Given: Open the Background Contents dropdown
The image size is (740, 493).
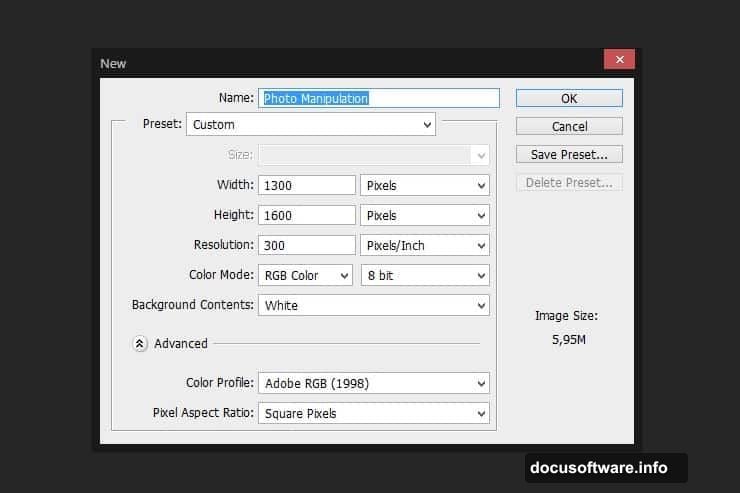Looking at the screenshot, I should coord(374,305).
